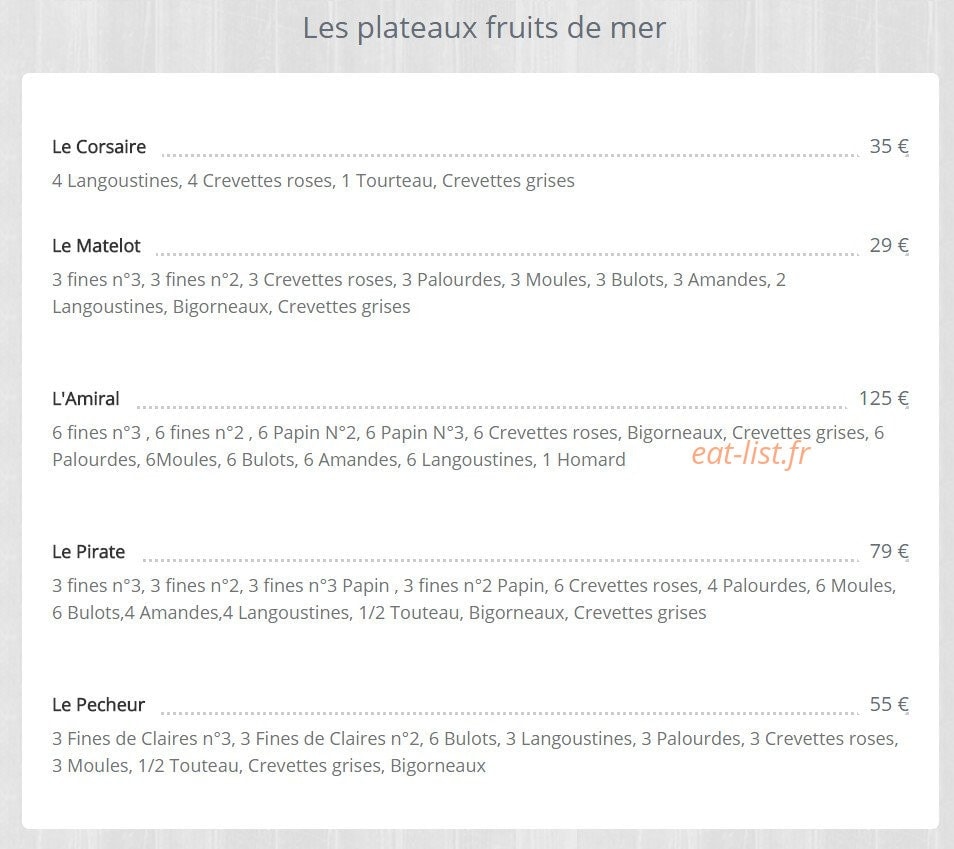Click the 29 € price for Le Matelot
This screenshot has width=954, height=849.
889,245
